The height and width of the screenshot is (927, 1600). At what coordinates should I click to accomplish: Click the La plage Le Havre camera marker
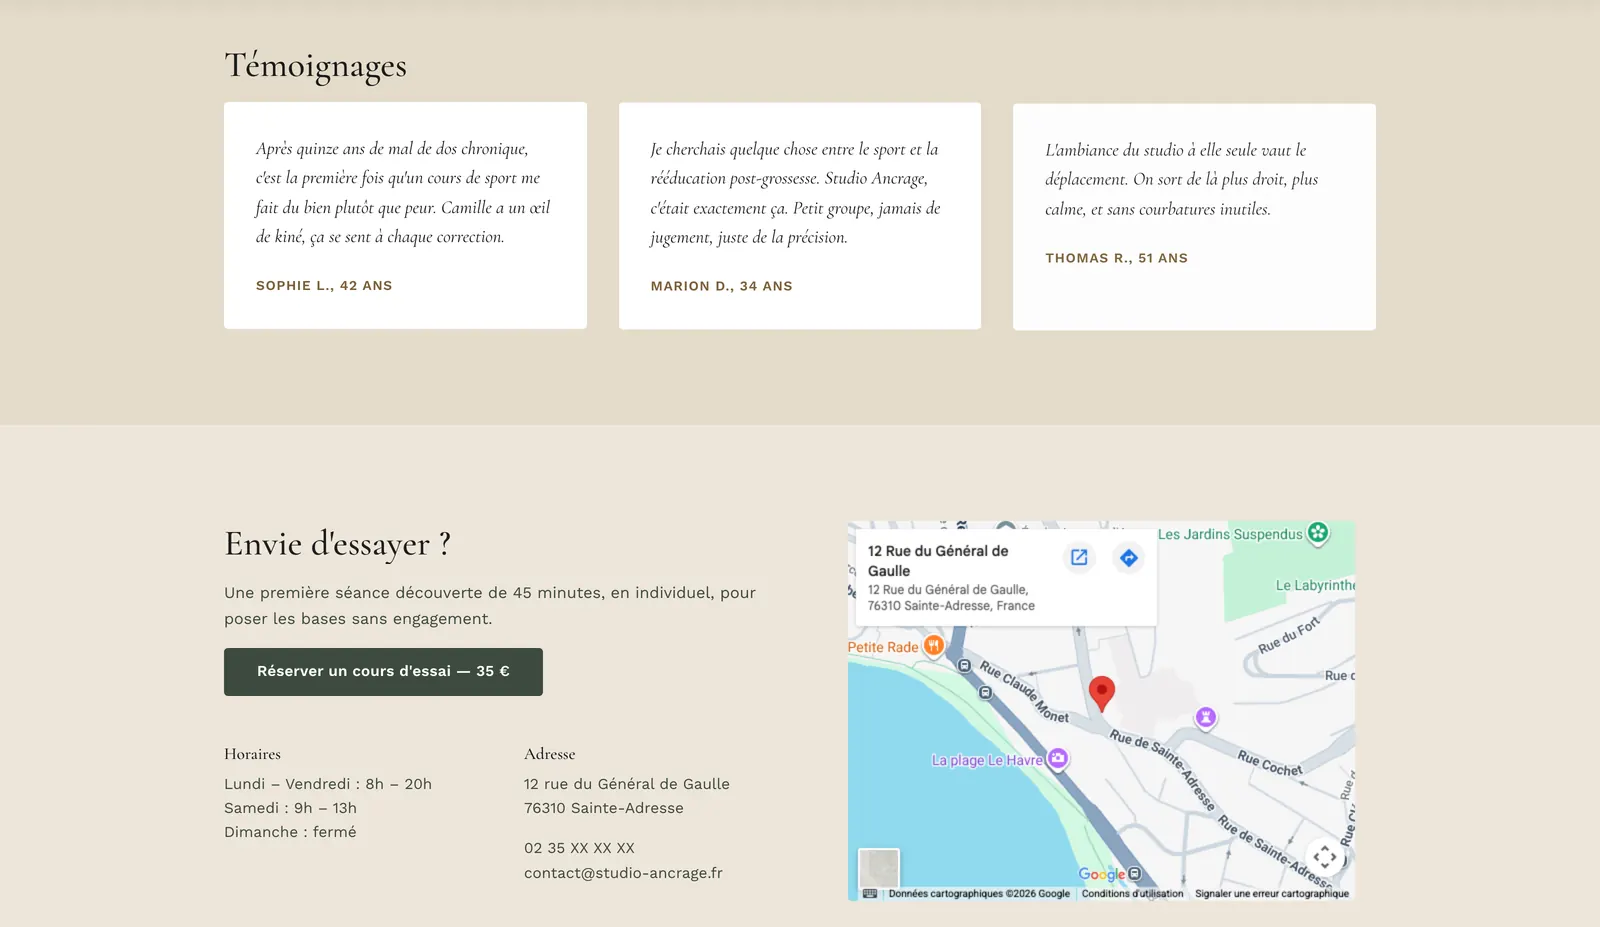(1058, 759)
